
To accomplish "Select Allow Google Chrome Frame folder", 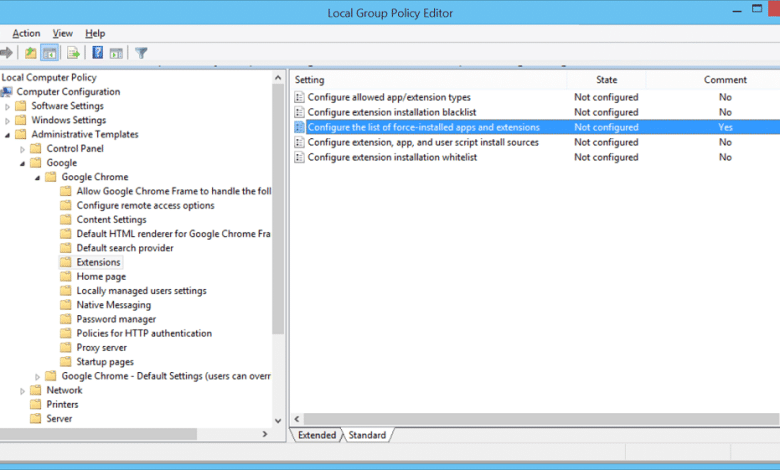I will pyautogui.click(x=174, y=191).
